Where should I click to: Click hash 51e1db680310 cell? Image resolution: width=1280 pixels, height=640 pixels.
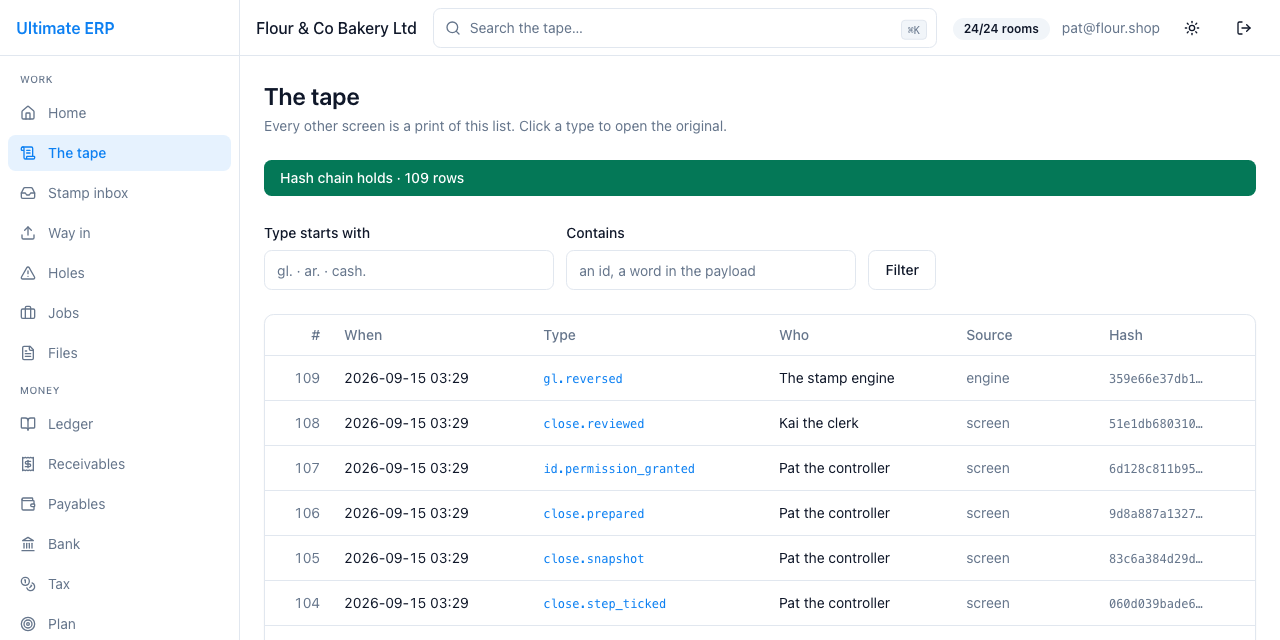tap(1156, 424)
